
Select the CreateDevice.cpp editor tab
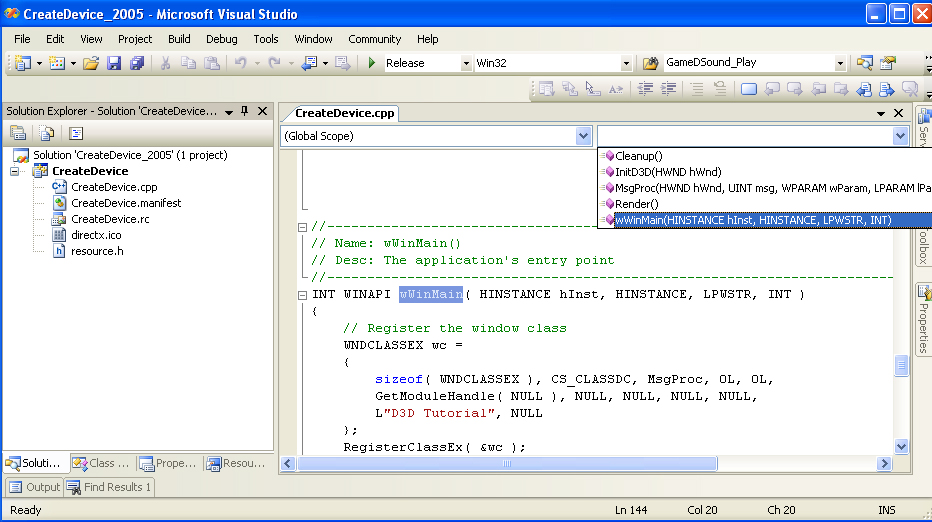pos(344,113)
